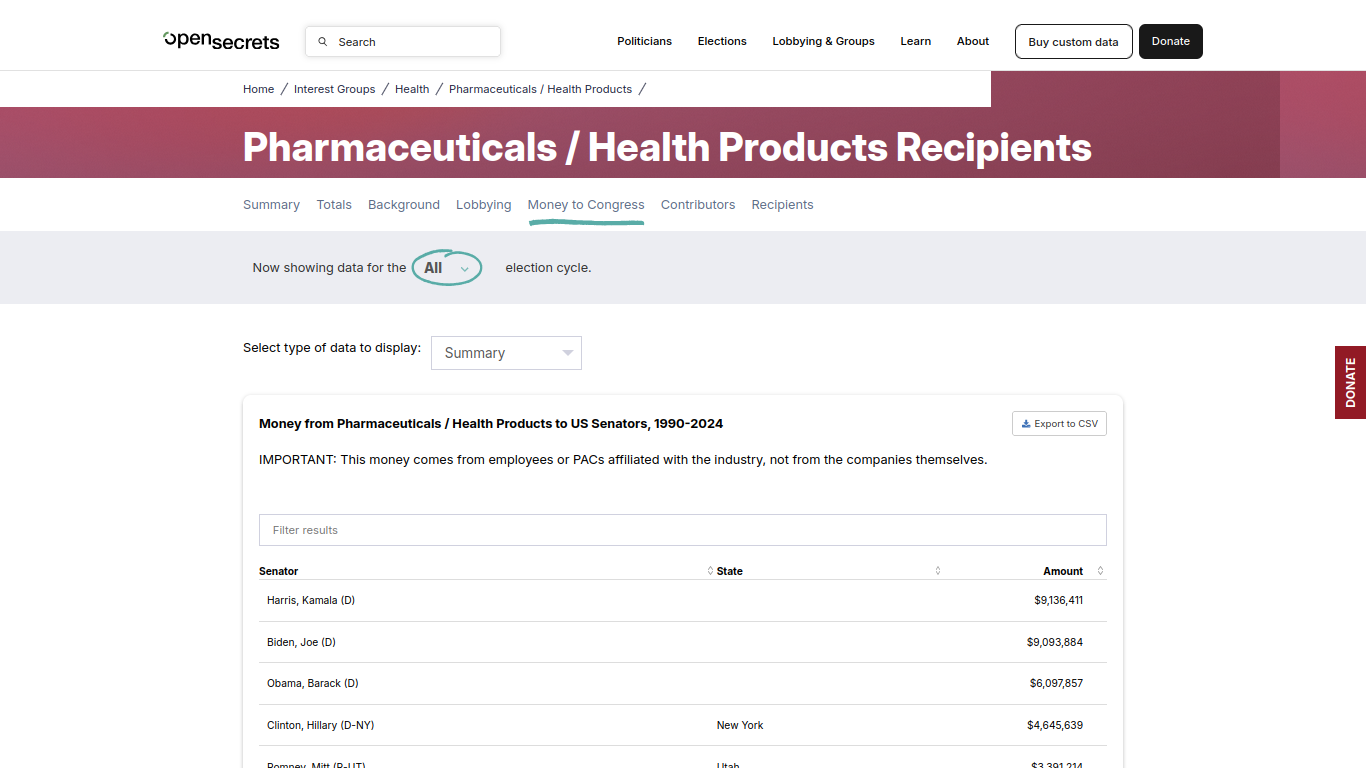Open the All election cycle dropdown
Viewport: 1366px width, 768px height.
point(447,268)
